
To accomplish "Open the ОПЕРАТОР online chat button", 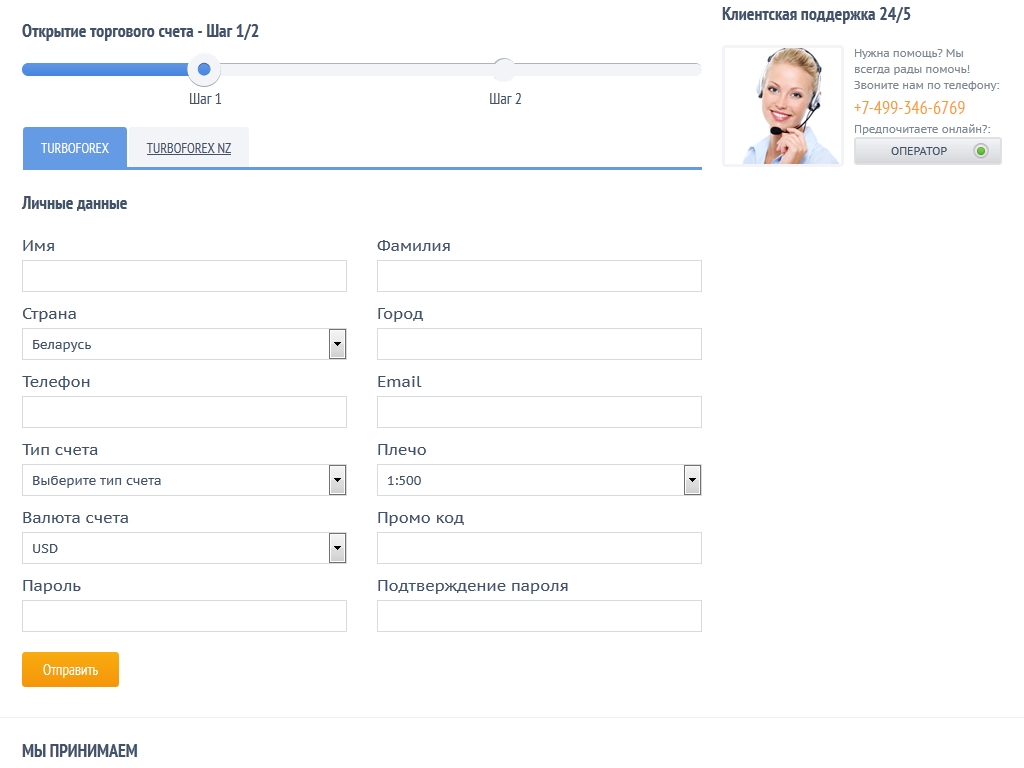I will (927, 151).
